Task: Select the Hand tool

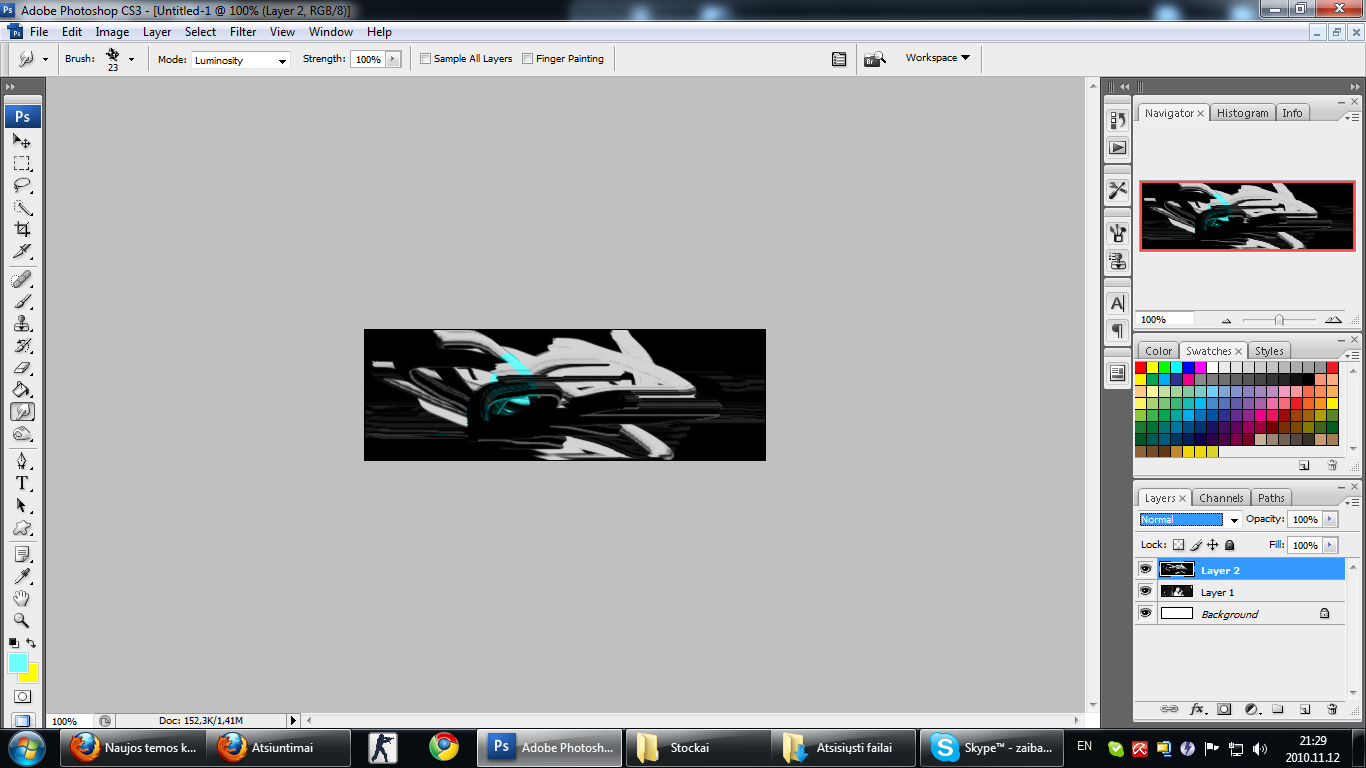Action: pyautogui.click(x=22, y=598)
